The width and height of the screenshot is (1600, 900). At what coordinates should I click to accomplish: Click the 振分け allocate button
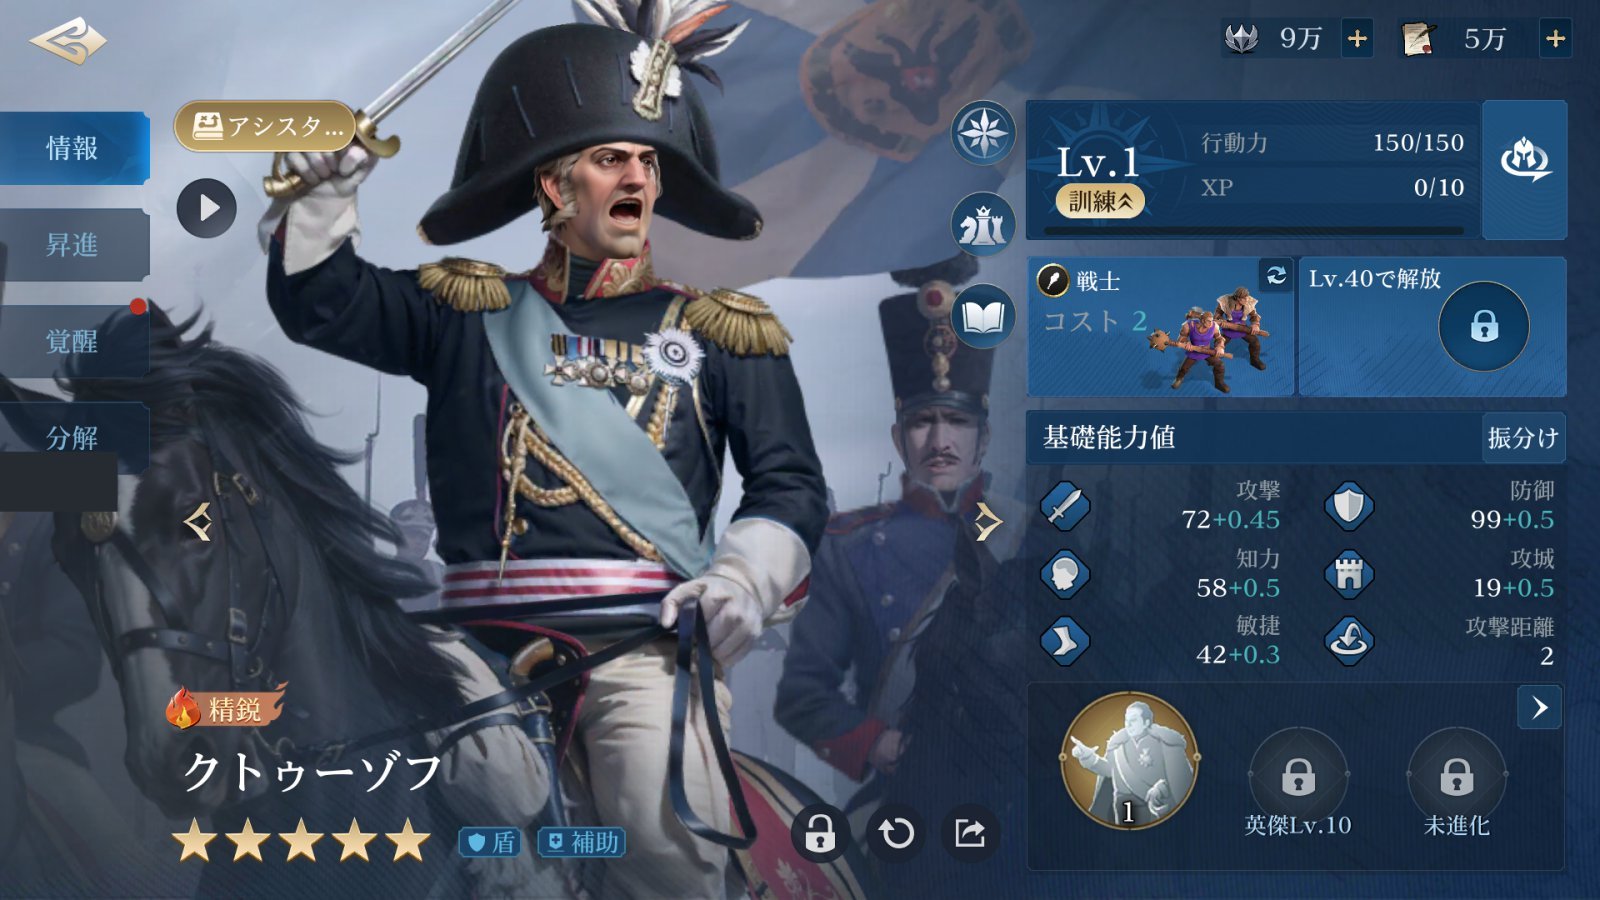click(1523, 438)
